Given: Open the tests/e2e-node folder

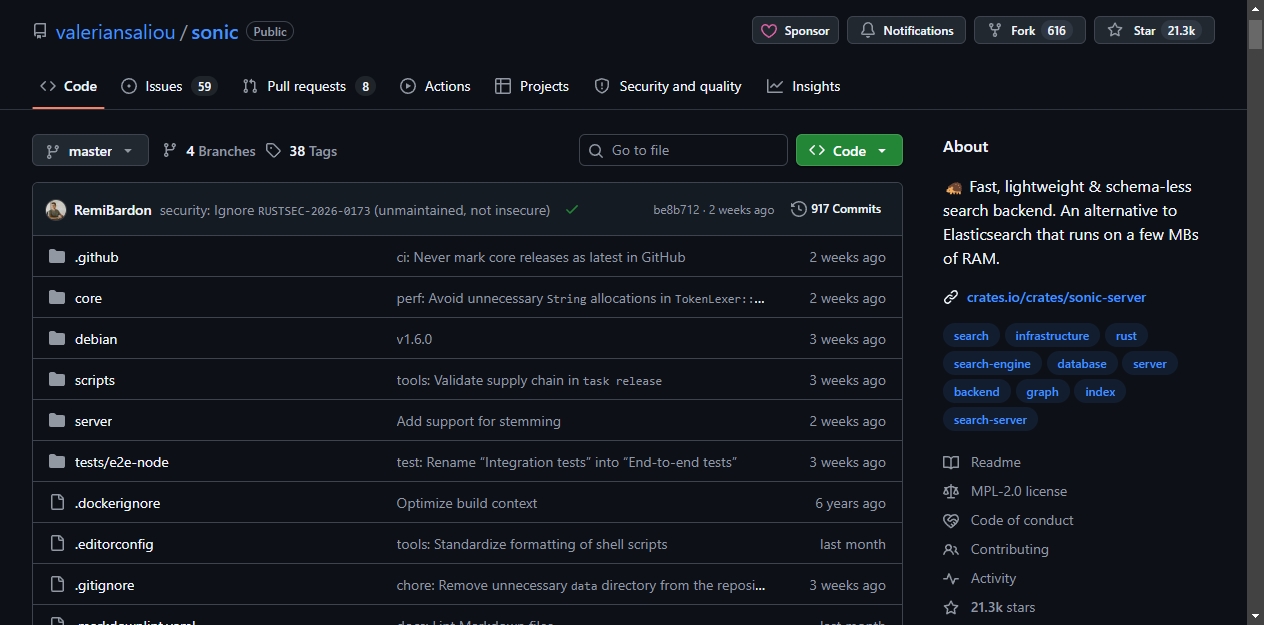Looking at the screenshot, I should pyautogui.click(x=122, y=462).
